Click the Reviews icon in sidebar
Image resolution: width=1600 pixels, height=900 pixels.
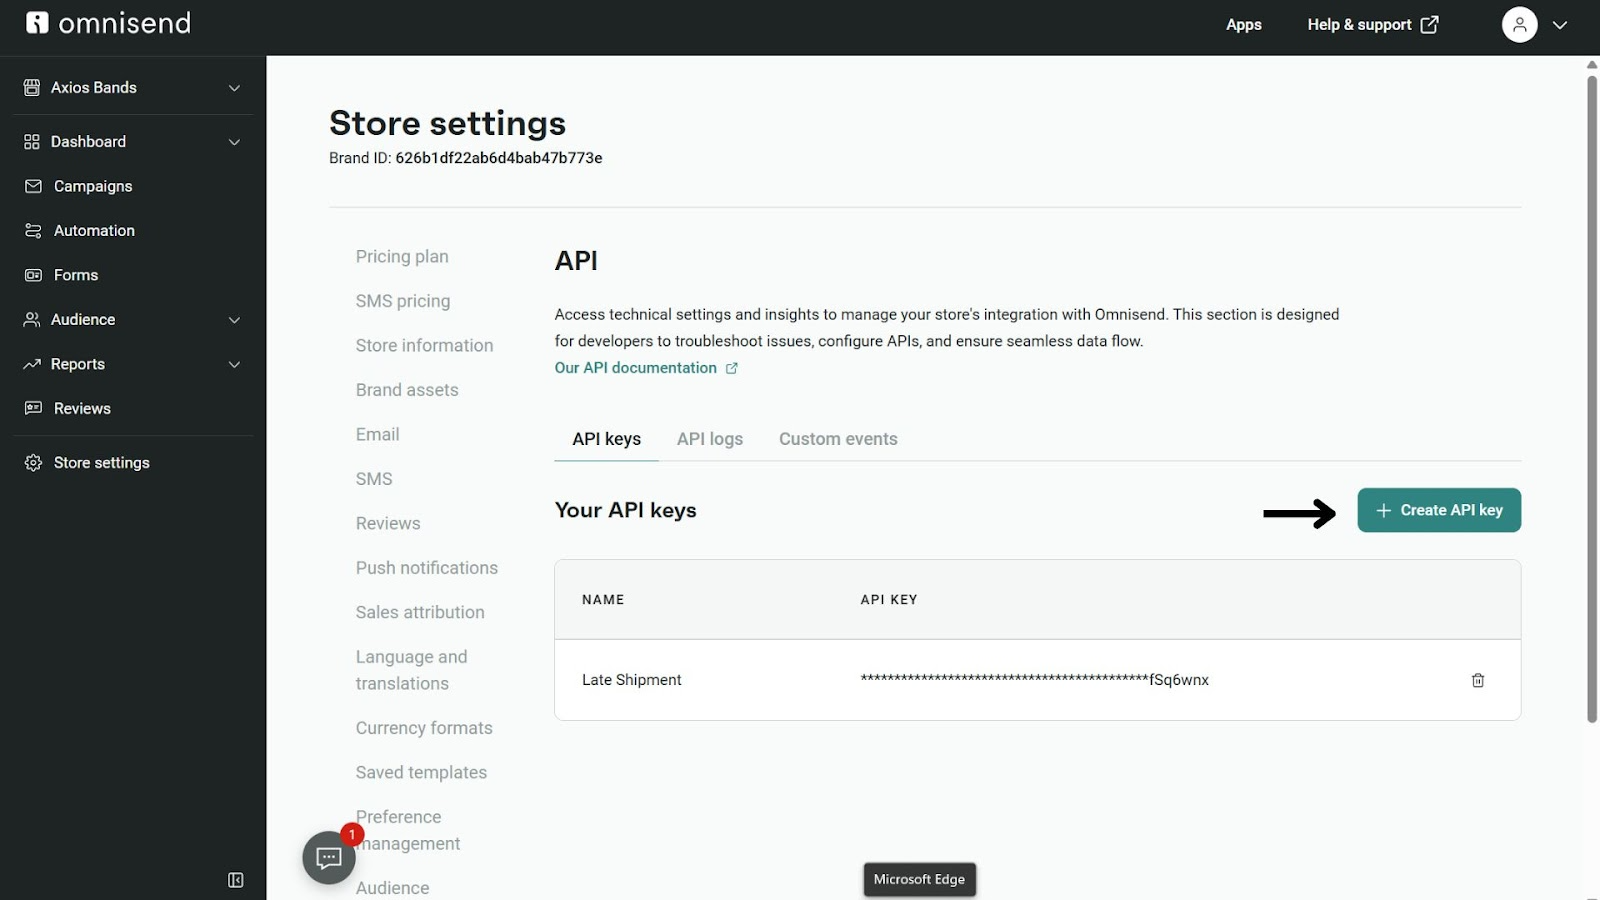(x=33, y=408)
